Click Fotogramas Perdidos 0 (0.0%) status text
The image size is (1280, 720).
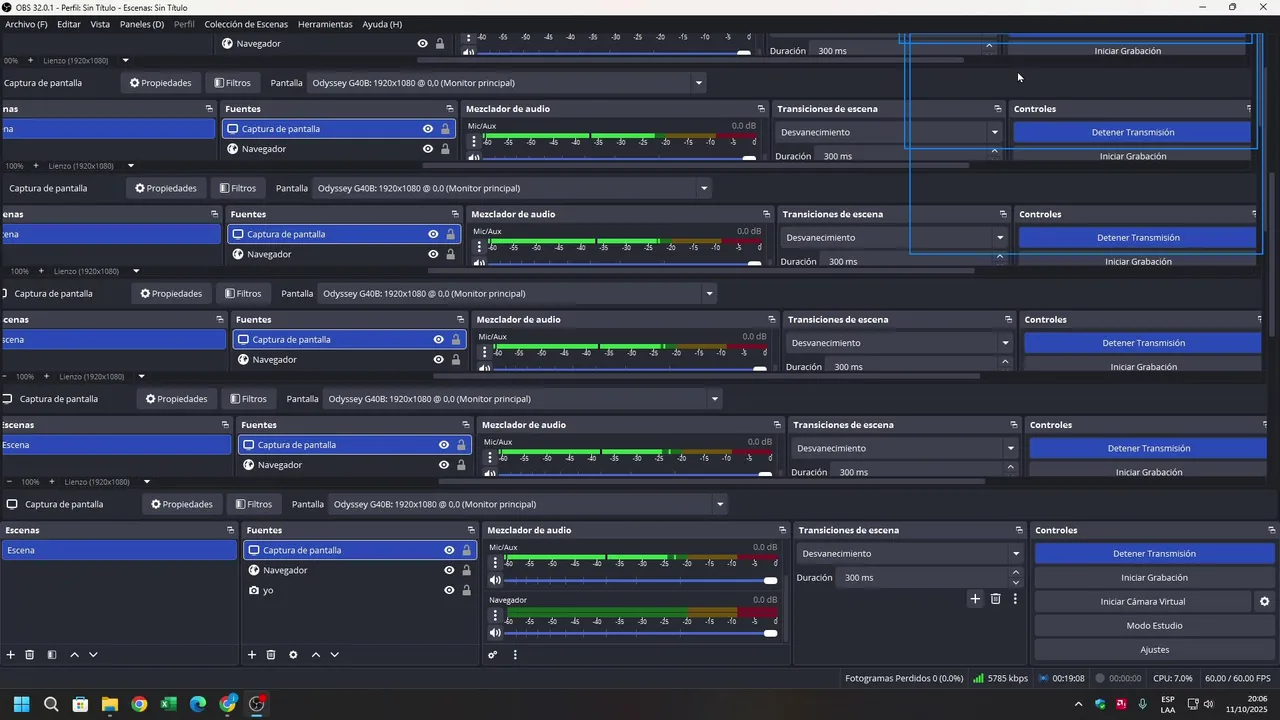pyautogui.click(x=904, y=678)
